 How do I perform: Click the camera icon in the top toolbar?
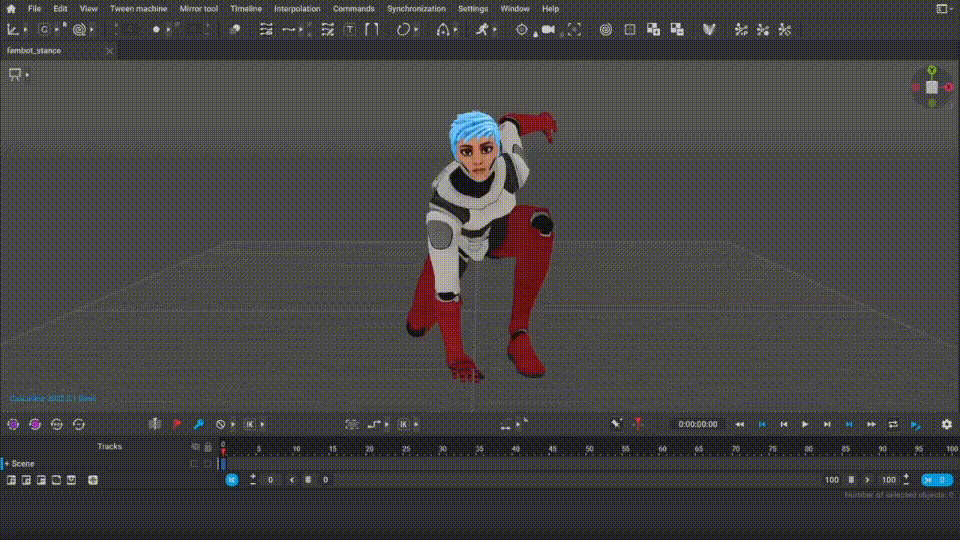pyautogui.click(x=548, y=30)
